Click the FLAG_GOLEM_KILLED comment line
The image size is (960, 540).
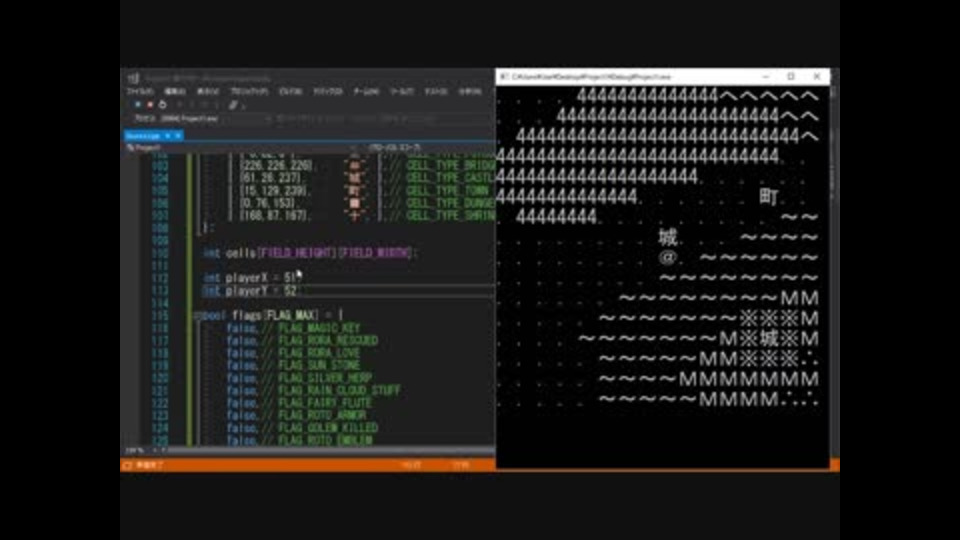pyautogui.click(x=302, y=428)
